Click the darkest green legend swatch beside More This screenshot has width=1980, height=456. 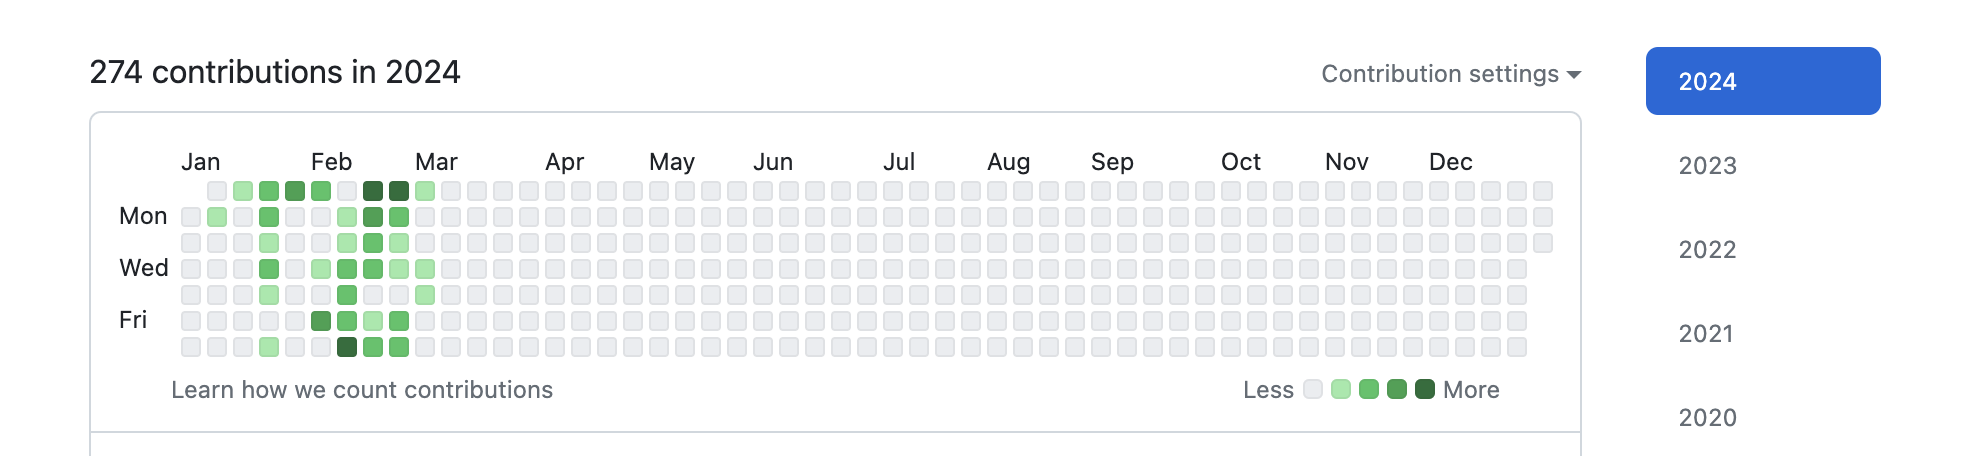(1425, 389)
